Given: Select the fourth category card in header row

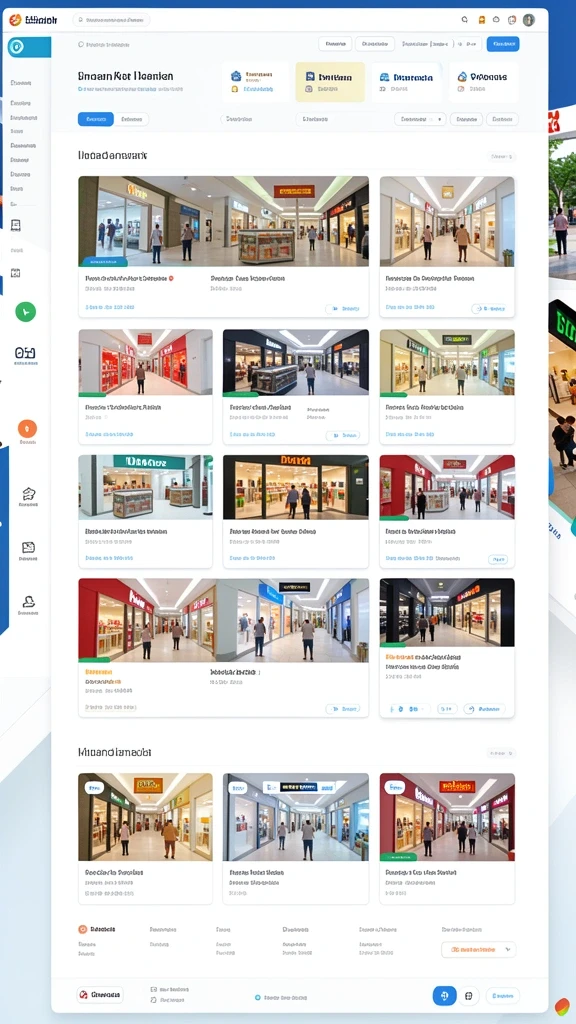Looking at the screenshot, I should pyautogui.click(x=484, y=82).
